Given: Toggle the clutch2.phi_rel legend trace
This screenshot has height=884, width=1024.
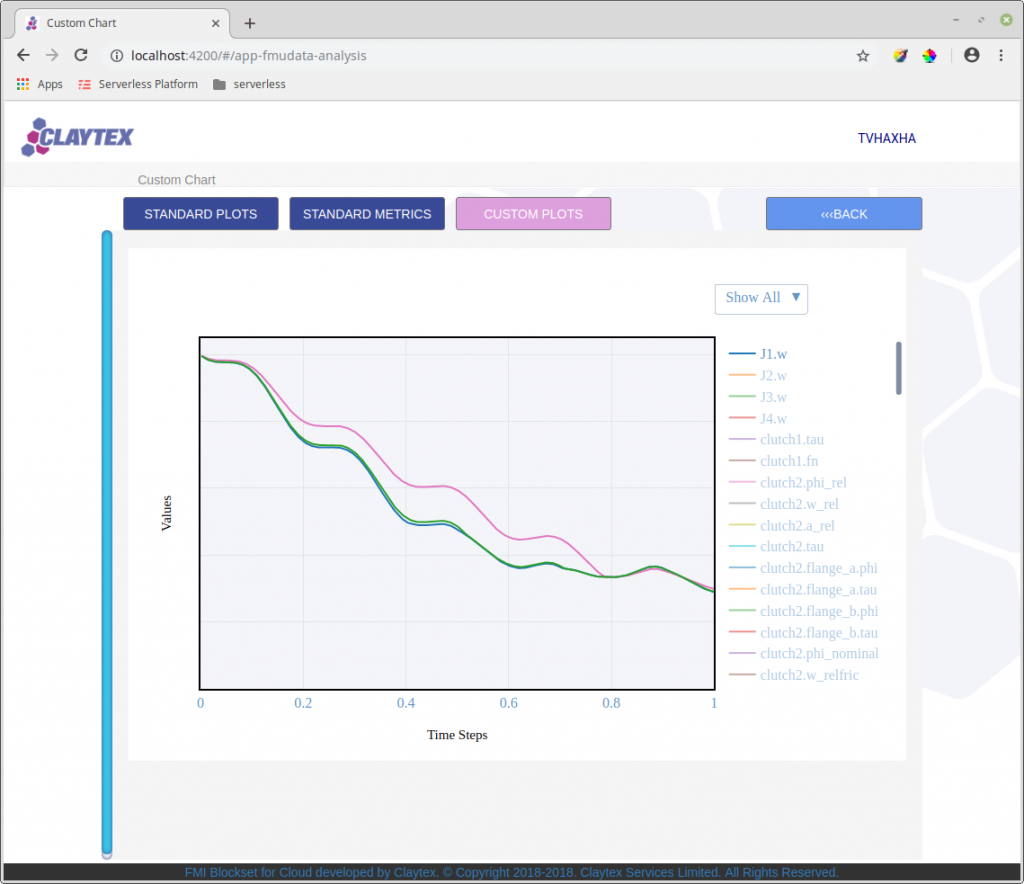Looking at the screenshot, I should pyautogui.click(x=788, y=482).
